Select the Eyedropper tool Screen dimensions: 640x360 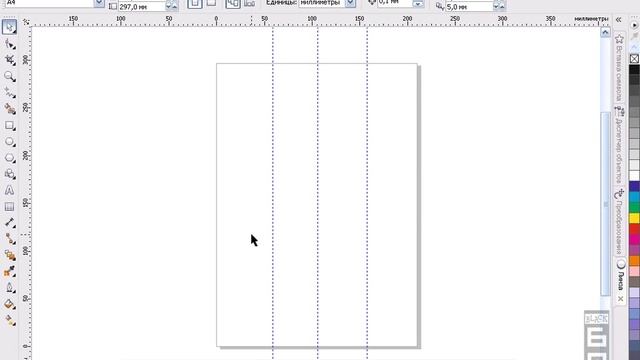click(x=9, y=272)
